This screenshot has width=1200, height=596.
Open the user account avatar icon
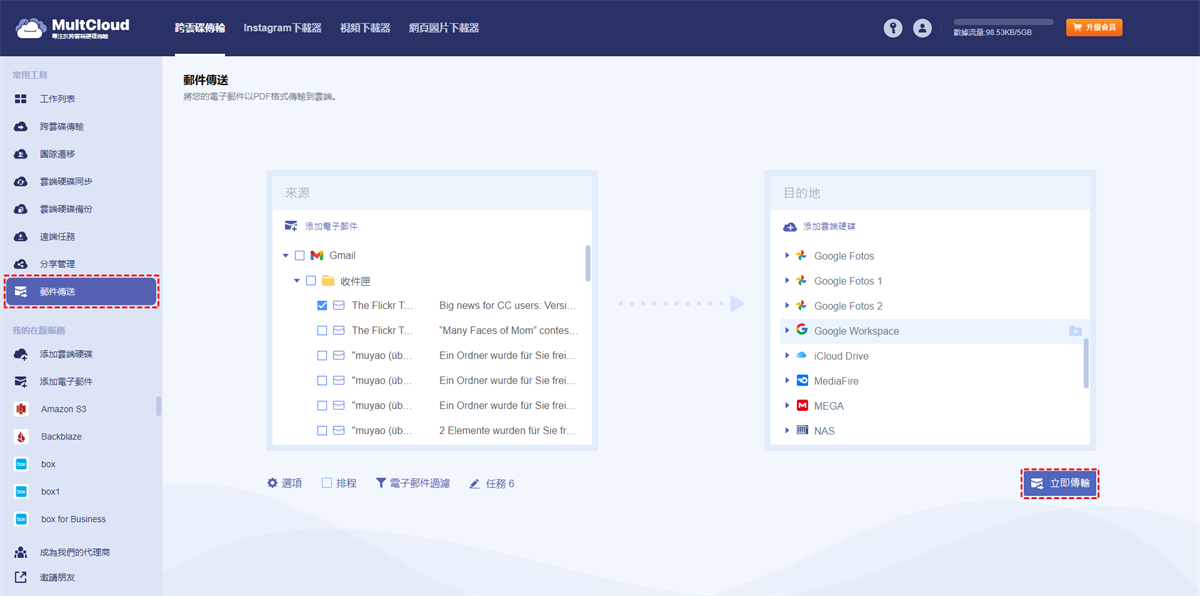pos(922,28)
